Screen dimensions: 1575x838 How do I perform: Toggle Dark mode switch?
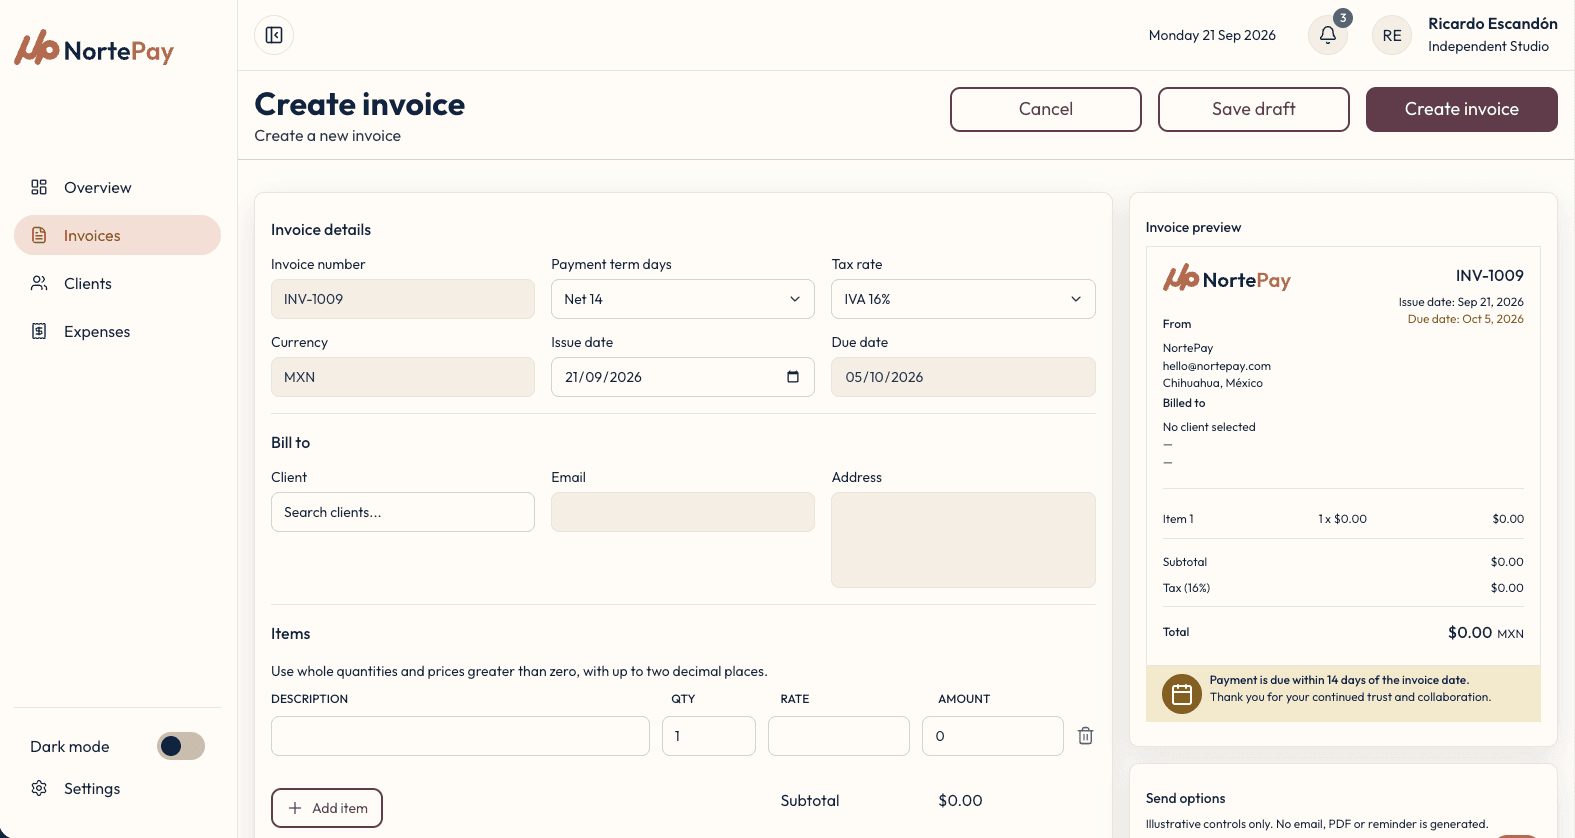click(x=181, y=746)
